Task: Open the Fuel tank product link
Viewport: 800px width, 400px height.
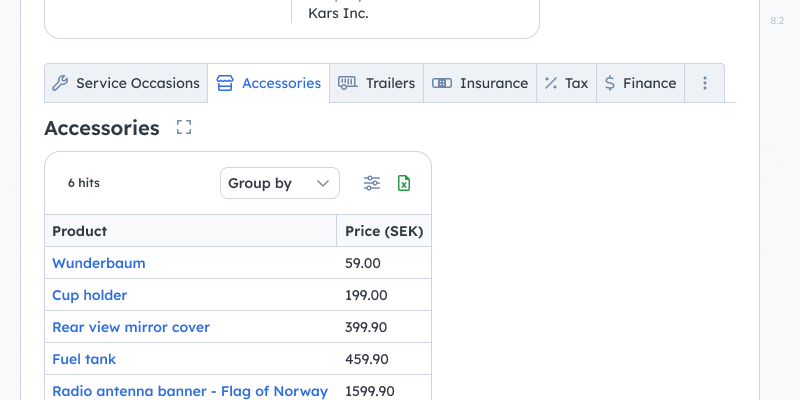Action: pyautogui.click(x=84, y=359)
